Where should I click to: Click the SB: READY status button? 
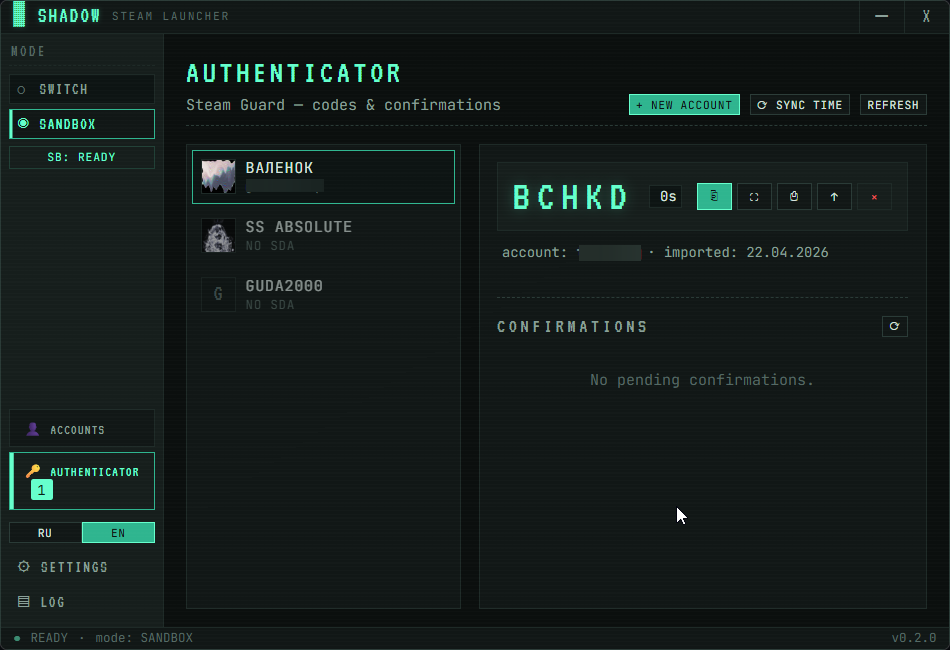coord(82,158)
